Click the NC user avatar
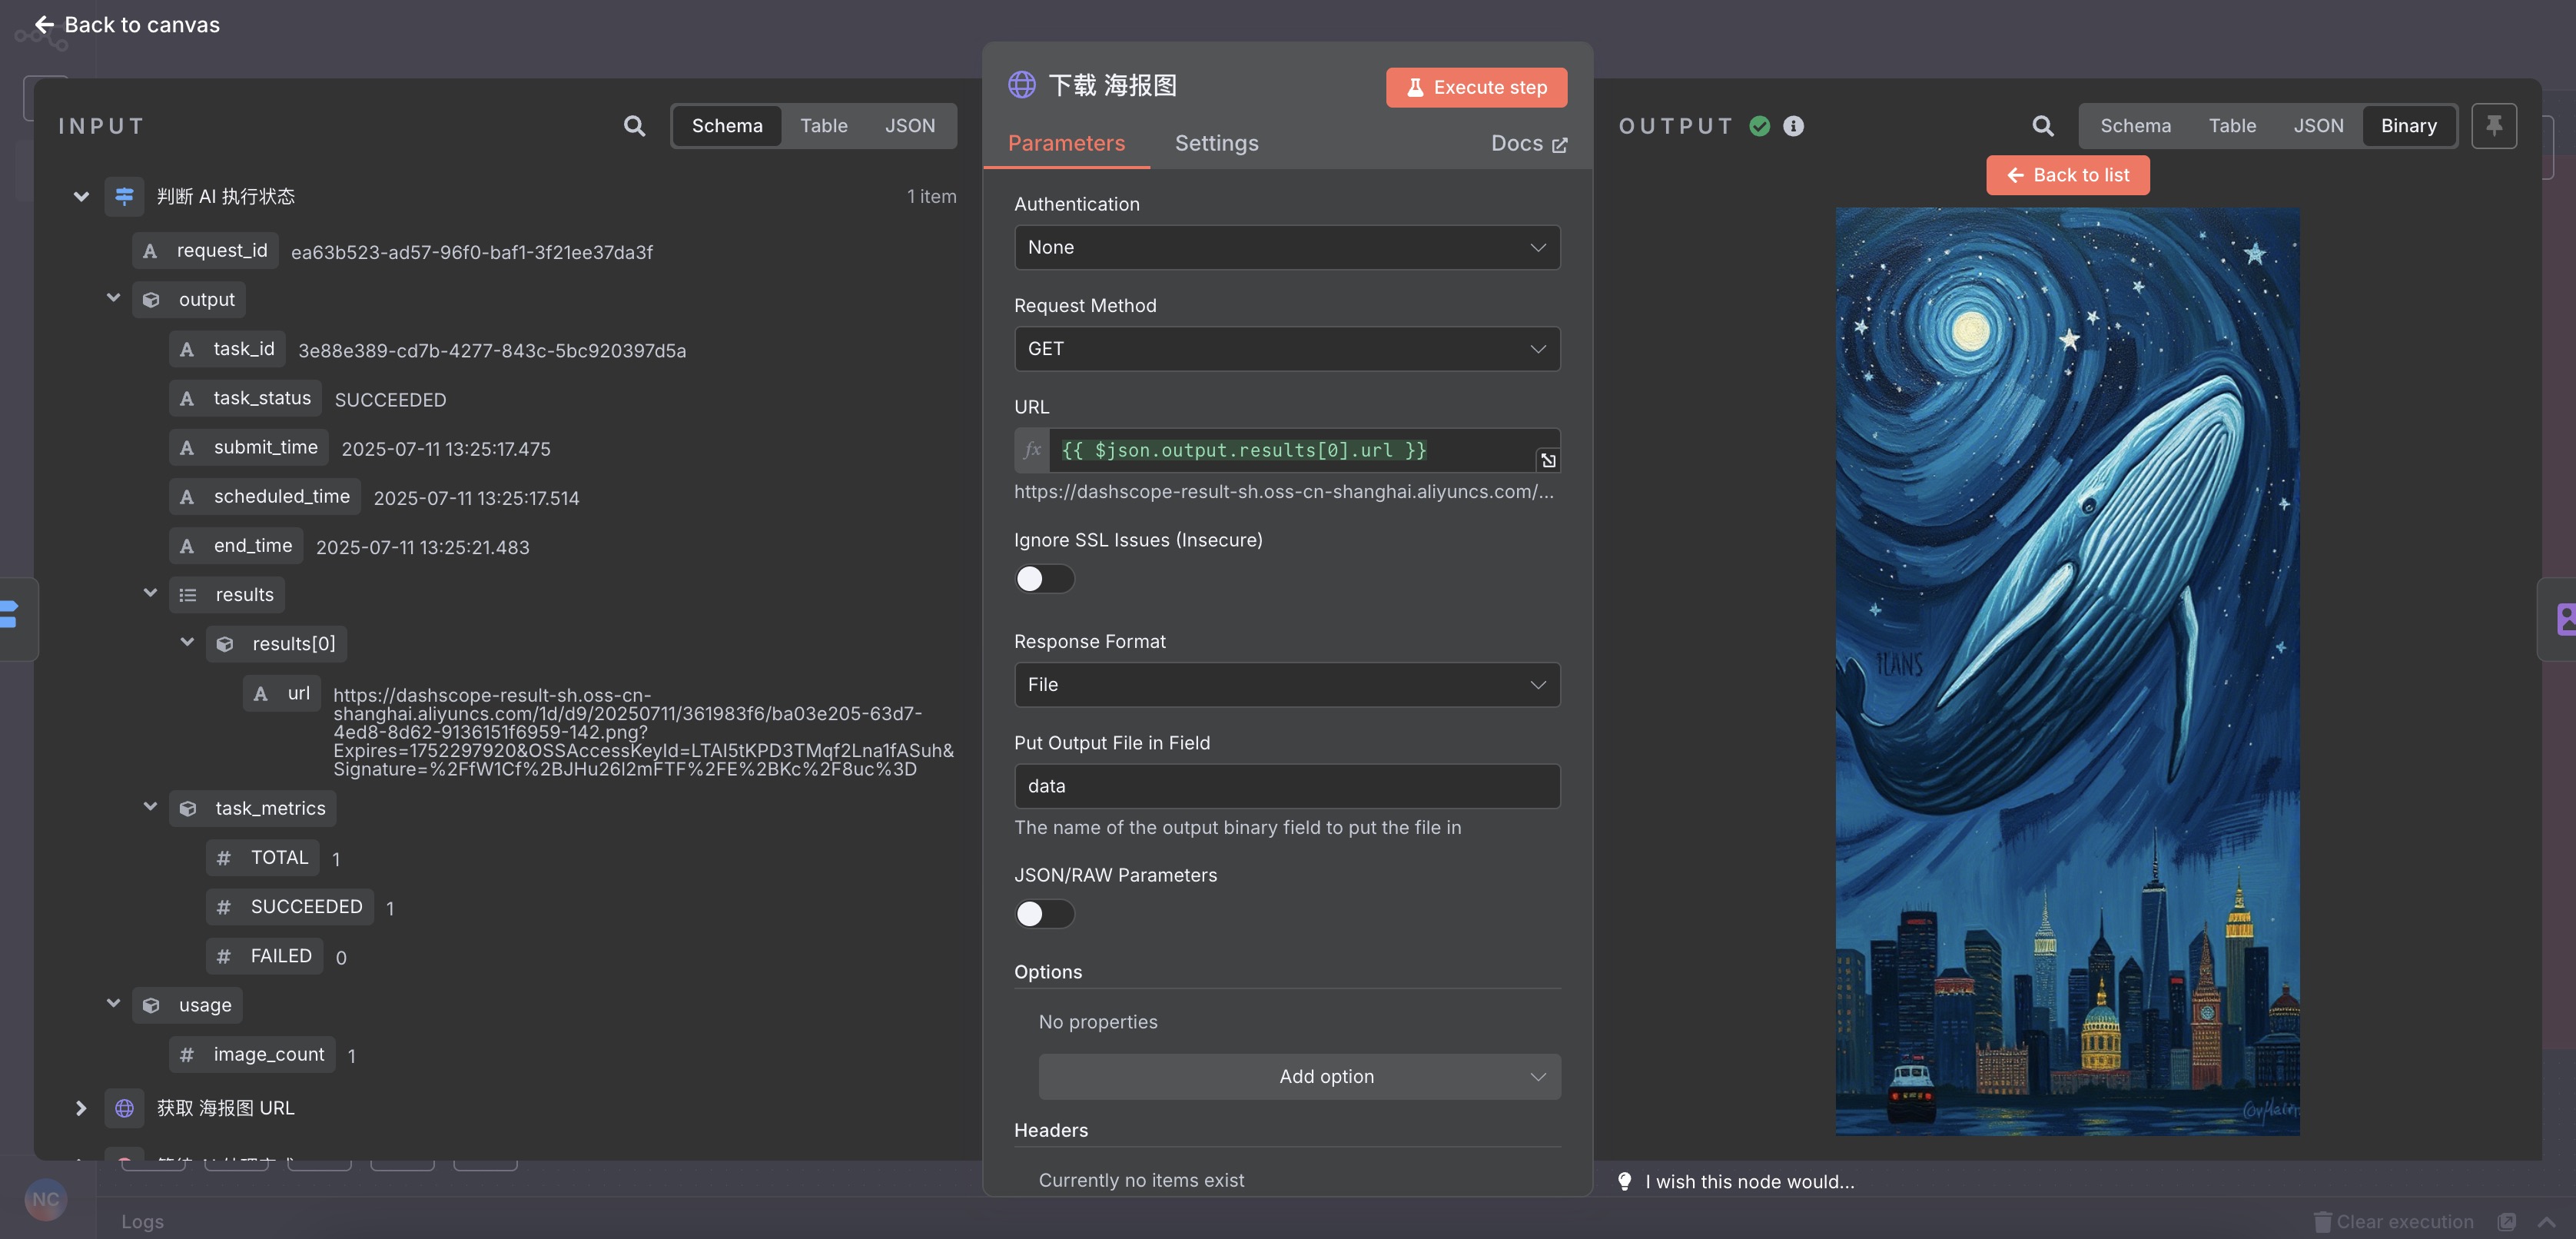Screen dimensions: 2576x1239 click(x=45, y=1199)
